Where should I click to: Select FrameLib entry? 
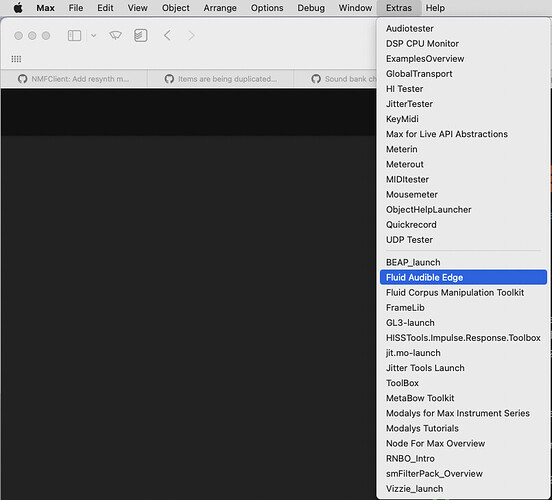(x=463, y=308)
